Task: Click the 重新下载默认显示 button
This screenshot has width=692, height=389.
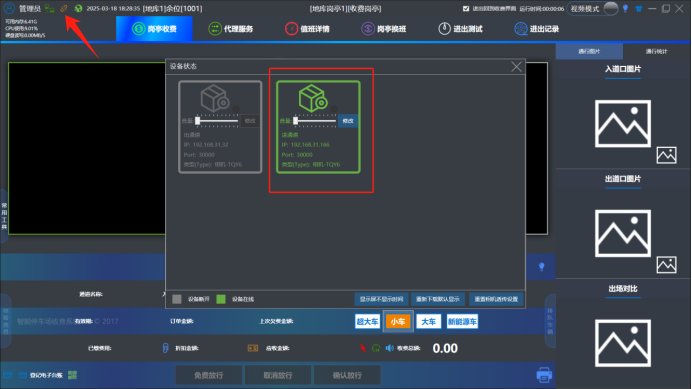Action: click(438, 299)
